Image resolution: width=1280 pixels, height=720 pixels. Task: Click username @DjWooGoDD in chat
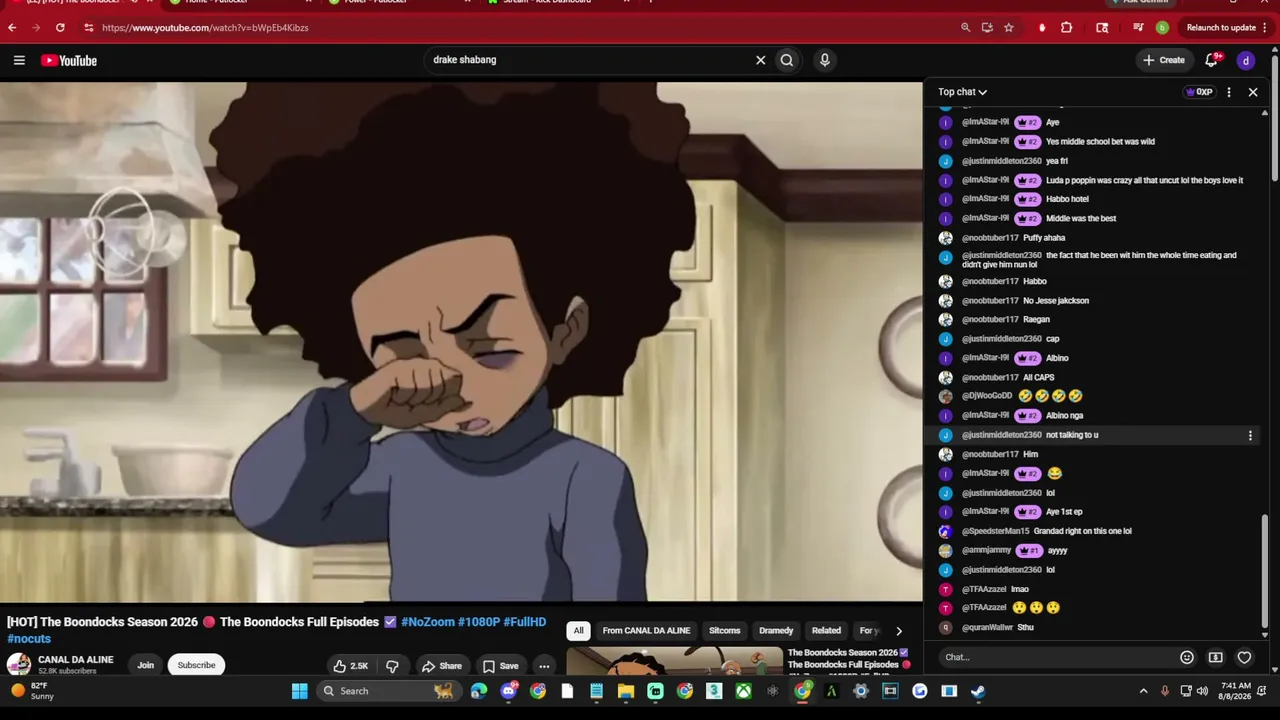(x=987, y=396)
